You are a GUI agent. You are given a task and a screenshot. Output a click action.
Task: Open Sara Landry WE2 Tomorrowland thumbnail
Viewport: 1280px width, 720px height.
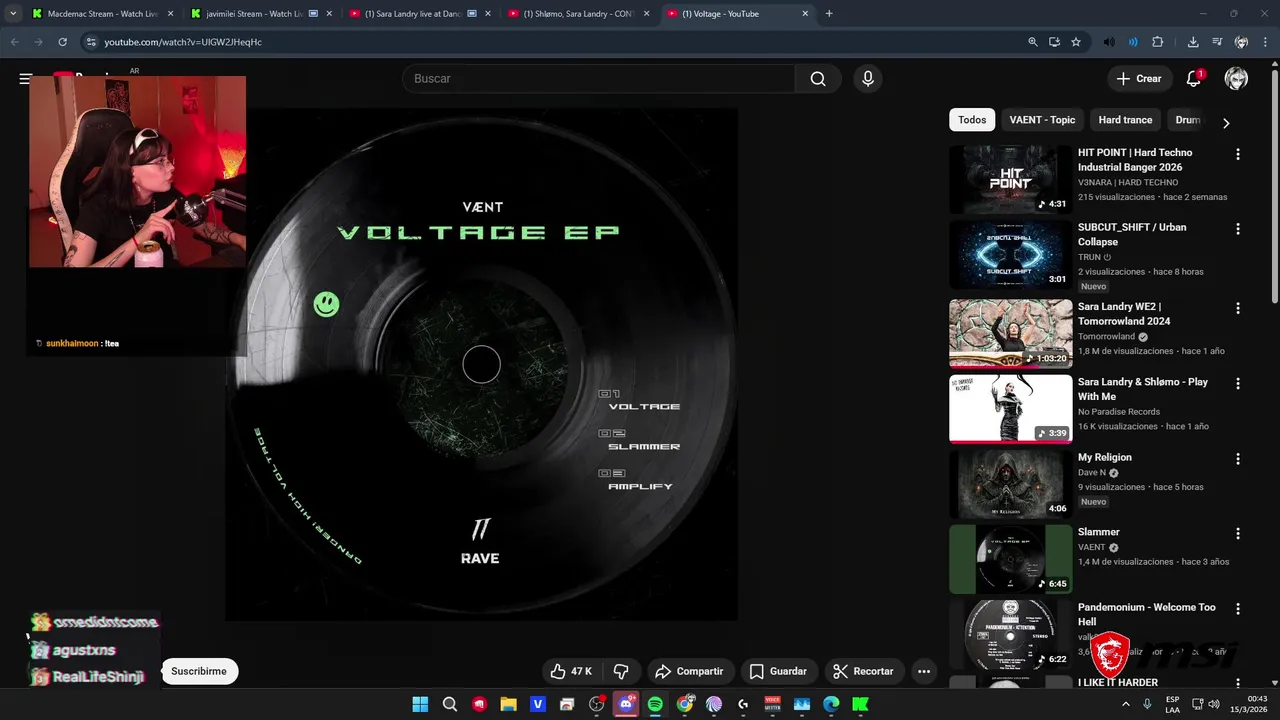coord(1010,334)
